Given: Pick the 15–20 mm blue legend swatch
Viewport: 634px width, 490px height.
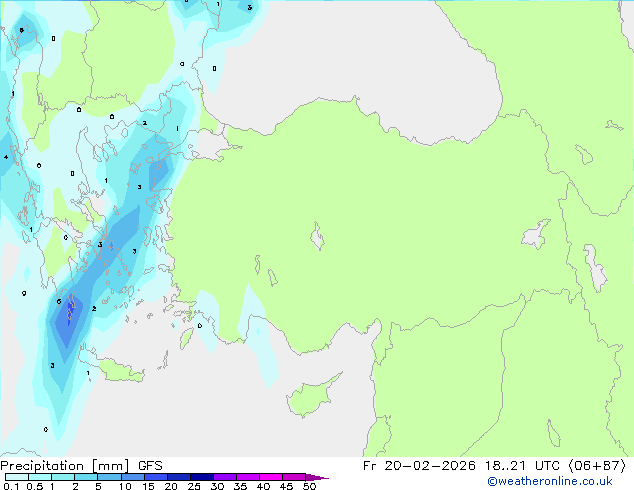Looking at the screenshot, I should 156,477.
